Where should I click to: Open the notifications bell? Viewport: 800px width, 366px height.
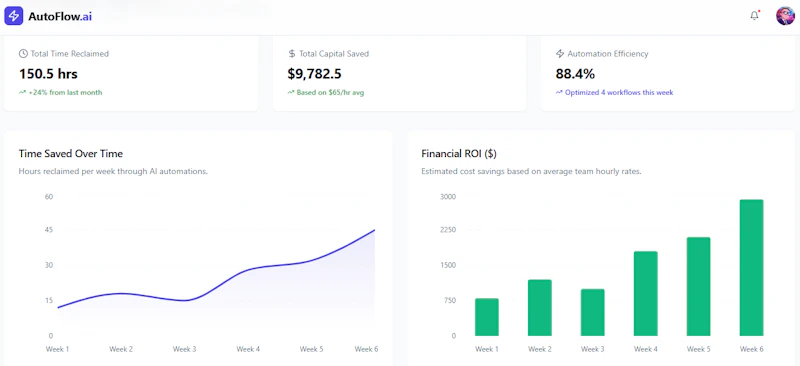point(755,16)
